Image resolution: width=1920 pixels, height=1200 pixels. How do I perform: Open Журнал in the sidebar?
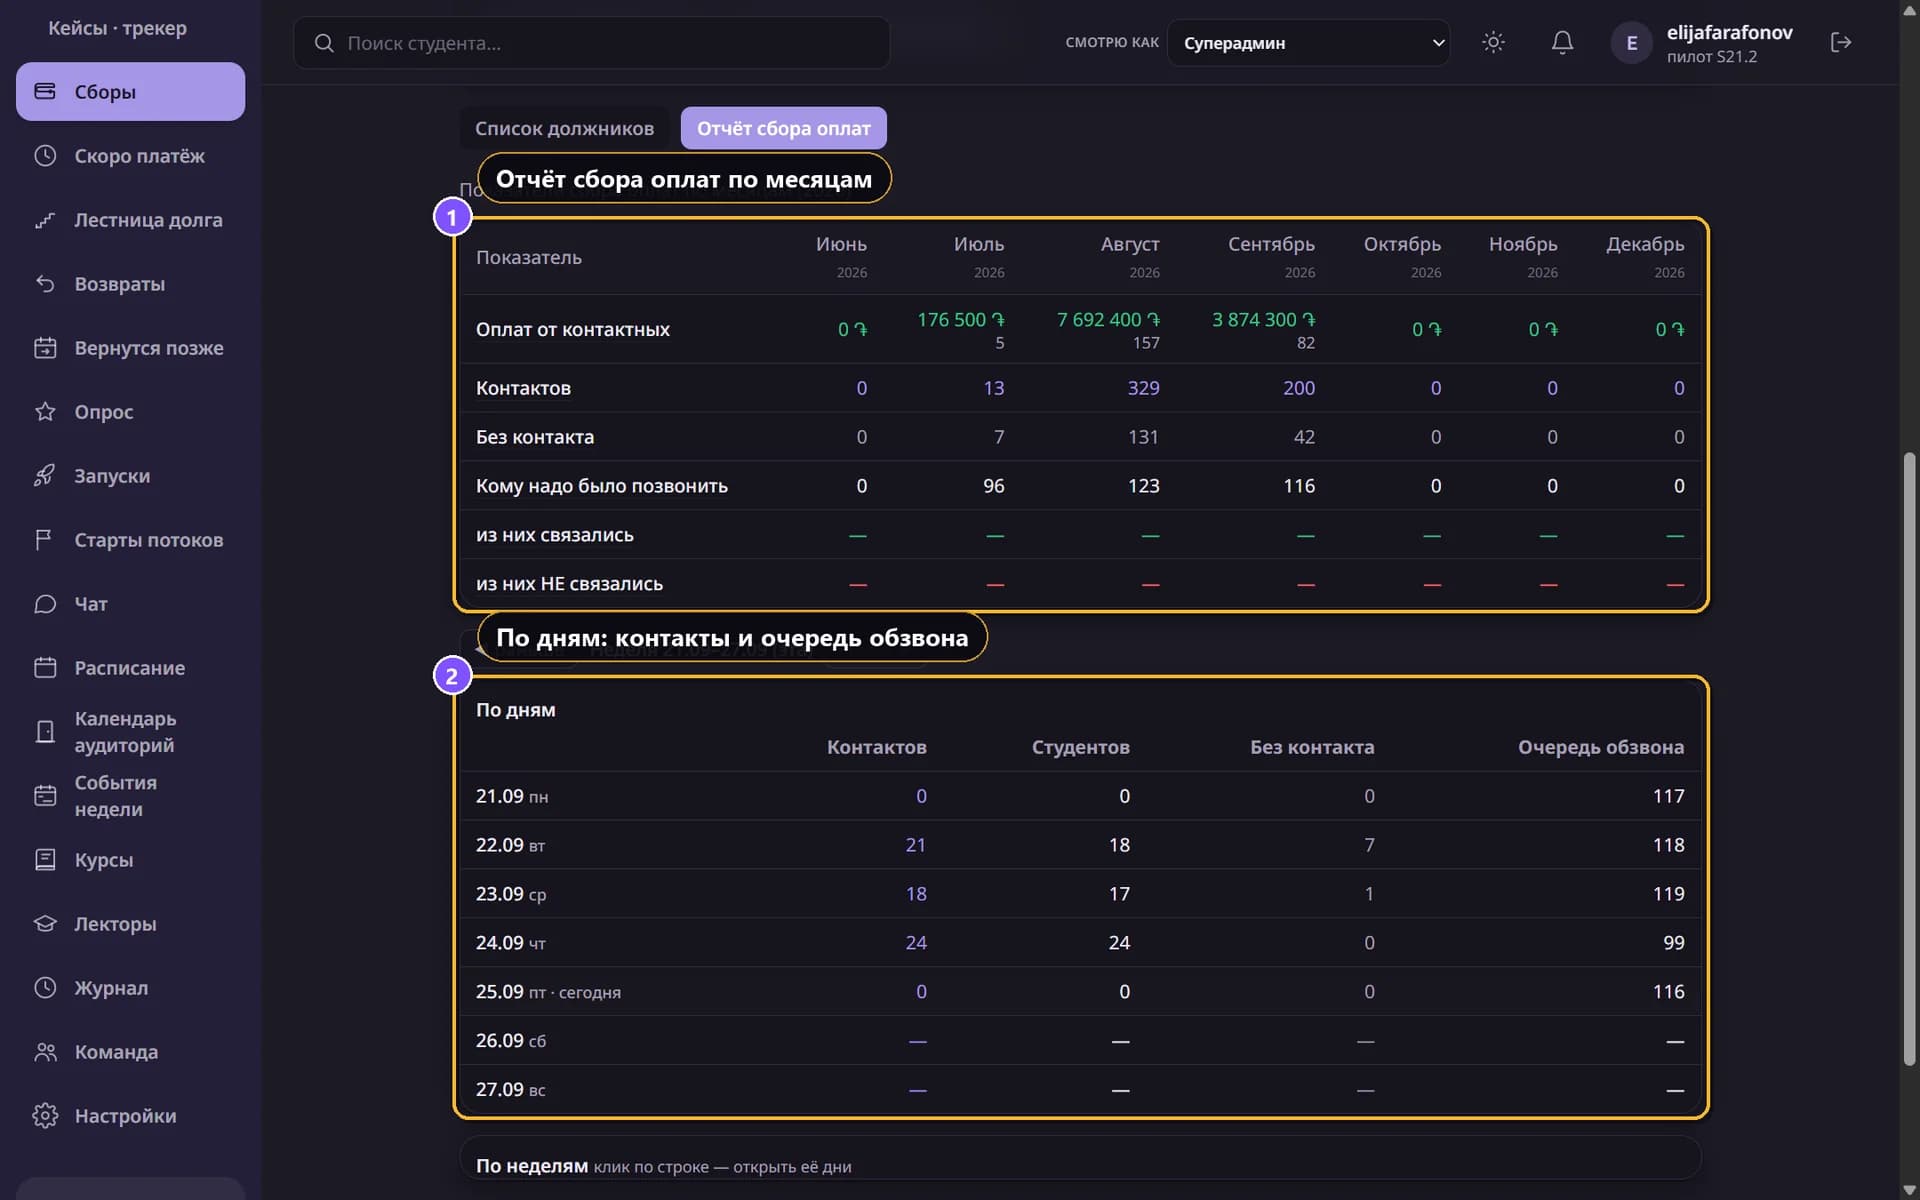coord(130,987)
